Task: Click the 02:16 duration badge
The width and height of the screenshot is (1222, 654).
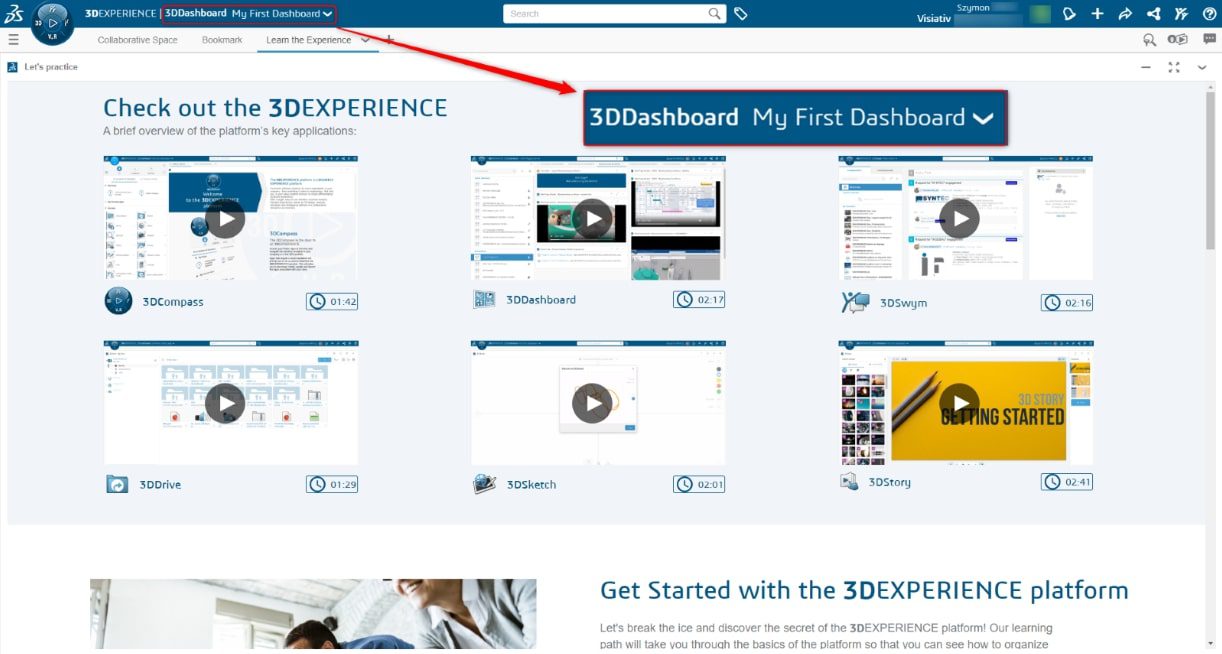Action: point(1067,302)
